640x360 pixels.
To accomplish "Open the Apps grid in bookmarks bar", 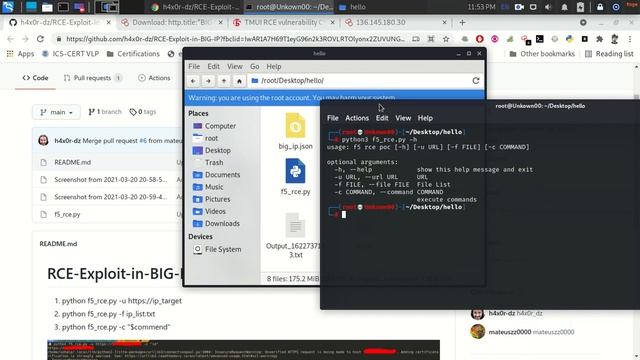I will tap(20, 54).
